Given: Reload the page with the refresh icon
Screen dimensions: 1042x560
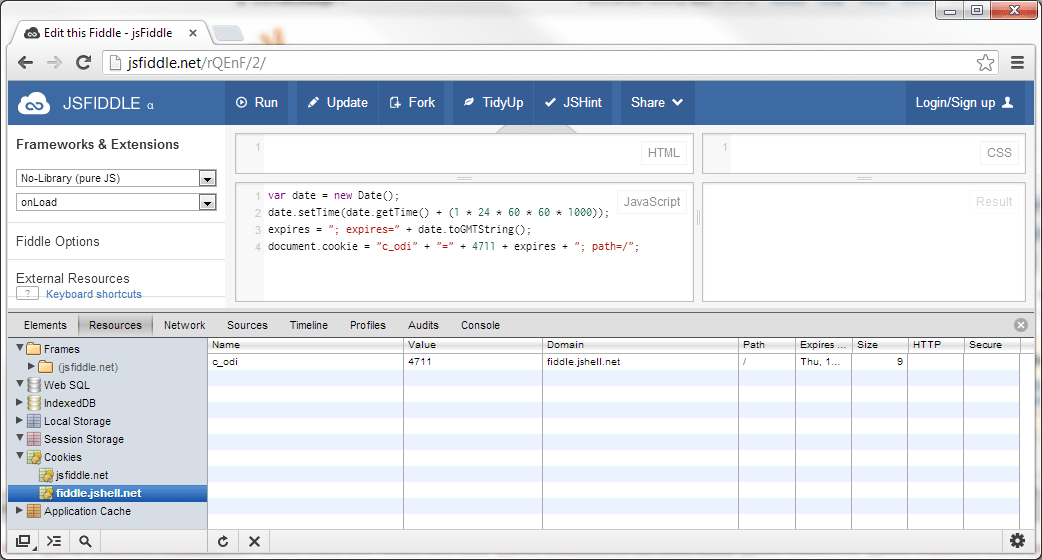Looking at the screenshot, I should (x=84, y=62).
